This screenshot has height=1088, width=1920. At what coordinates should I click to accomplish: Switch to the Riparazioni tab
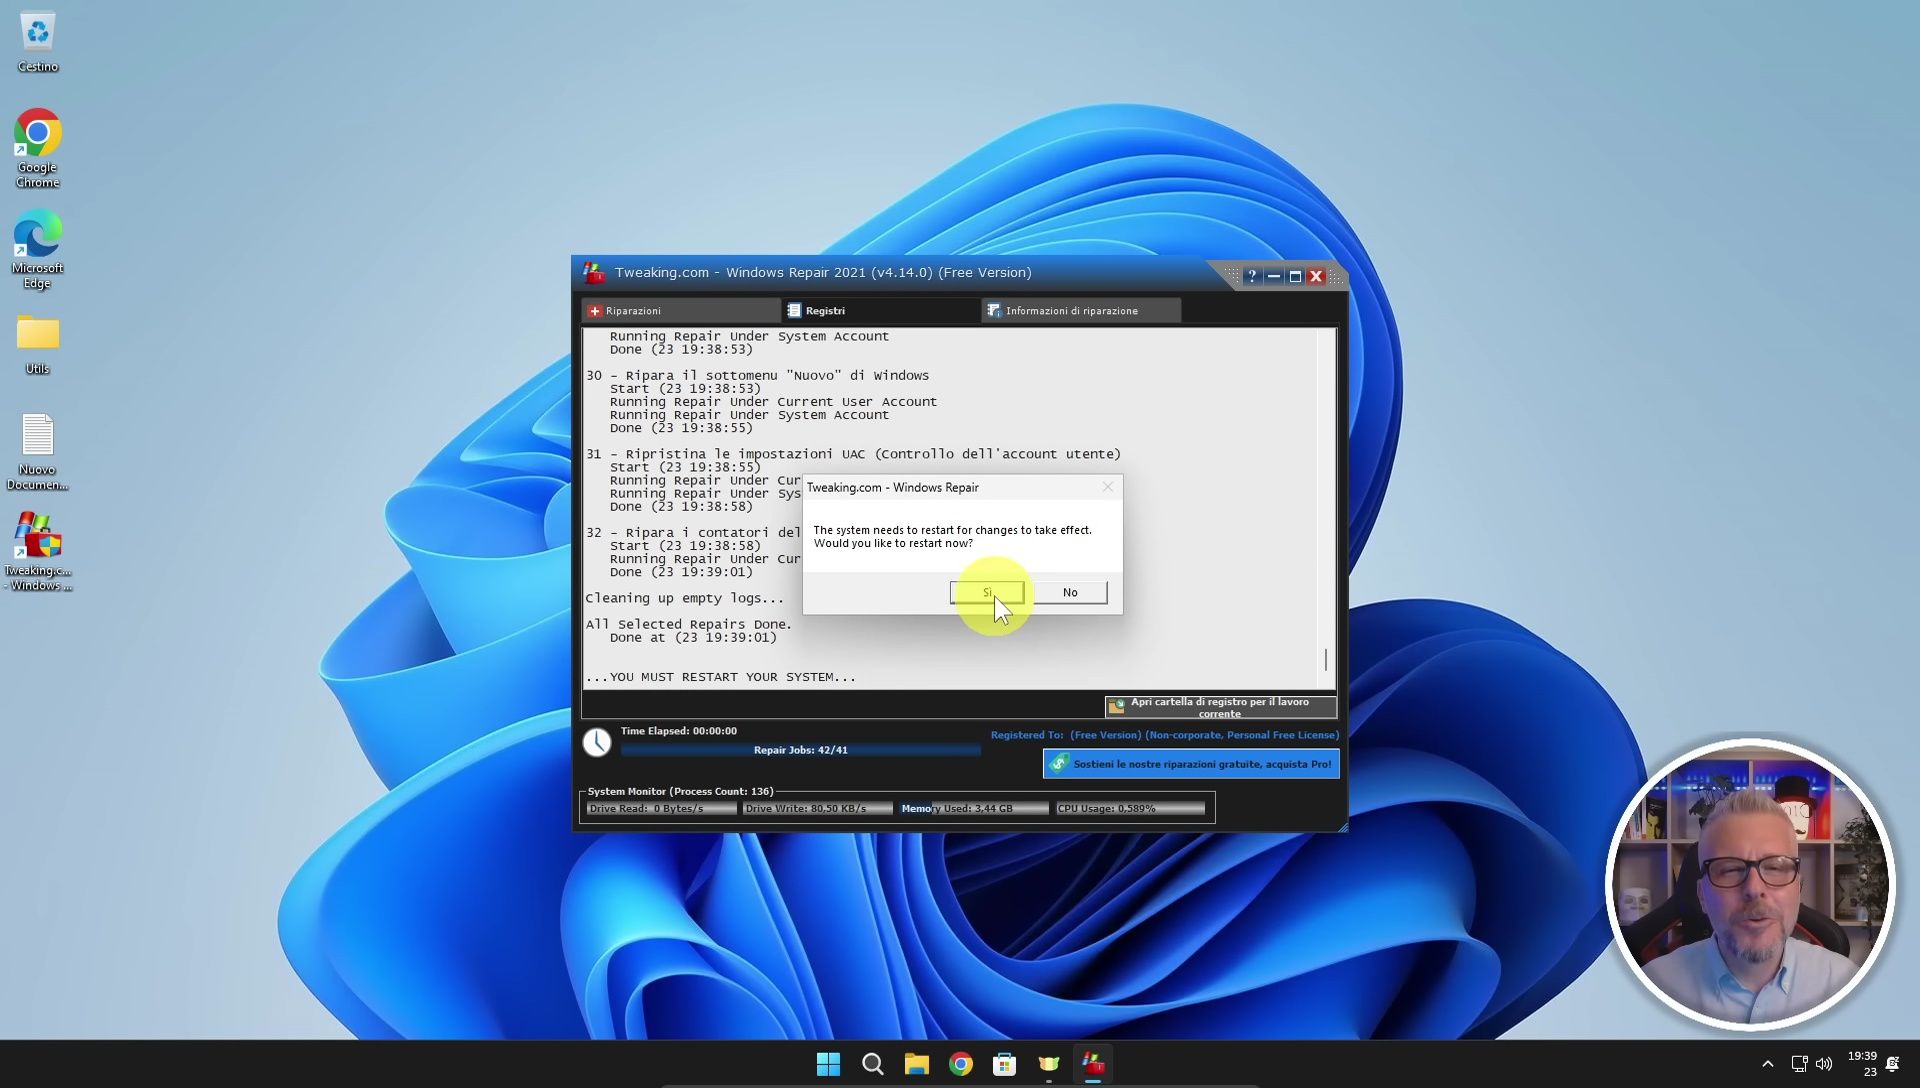[x=680, y=311]
